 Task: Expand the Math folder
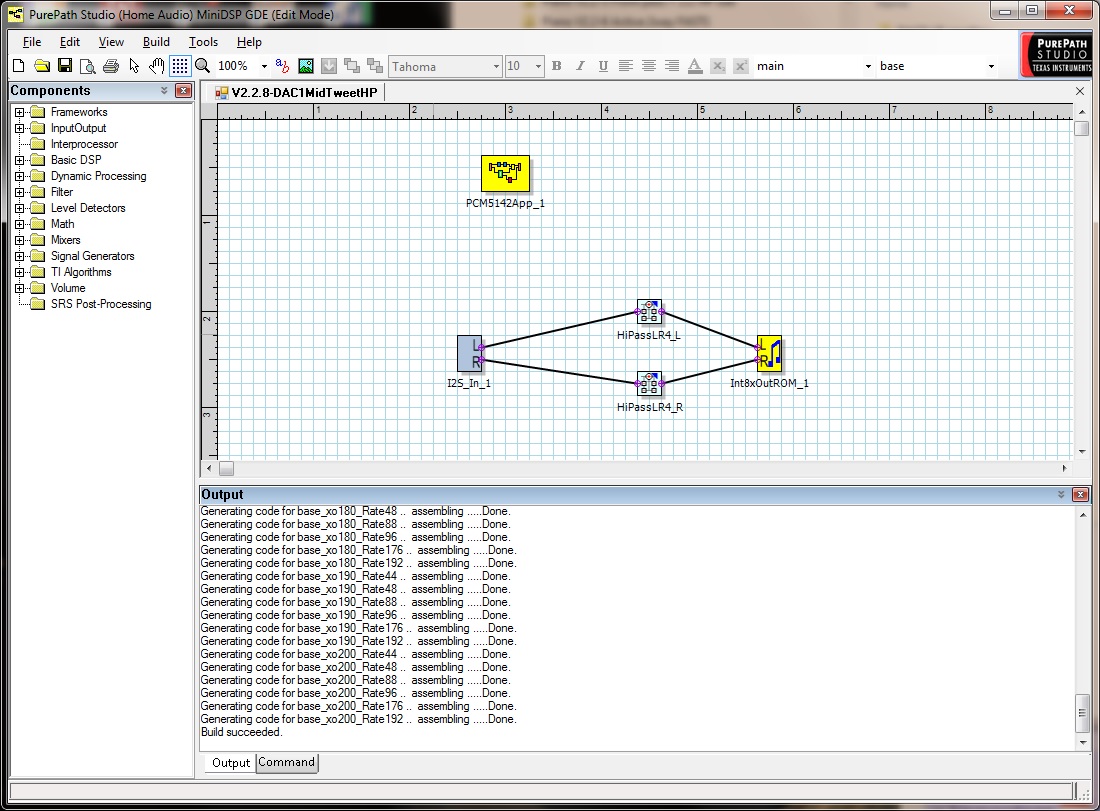(x=20, y=224)
